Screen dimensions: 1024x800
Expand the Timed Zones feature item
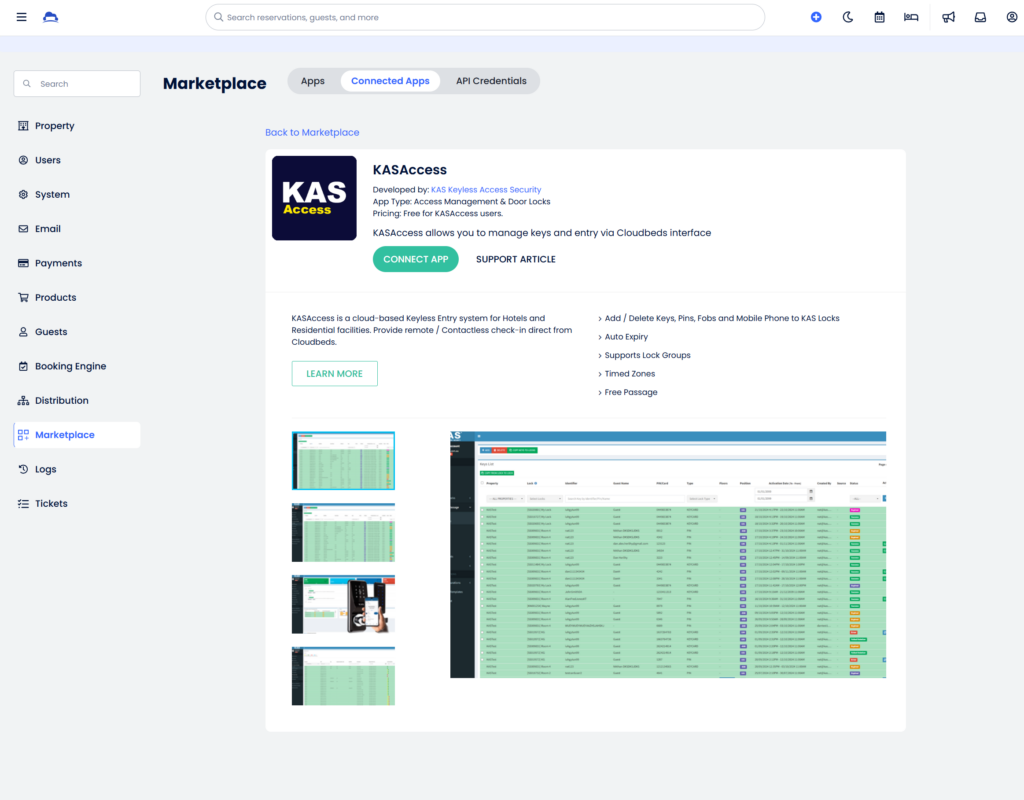pos(628,373)
